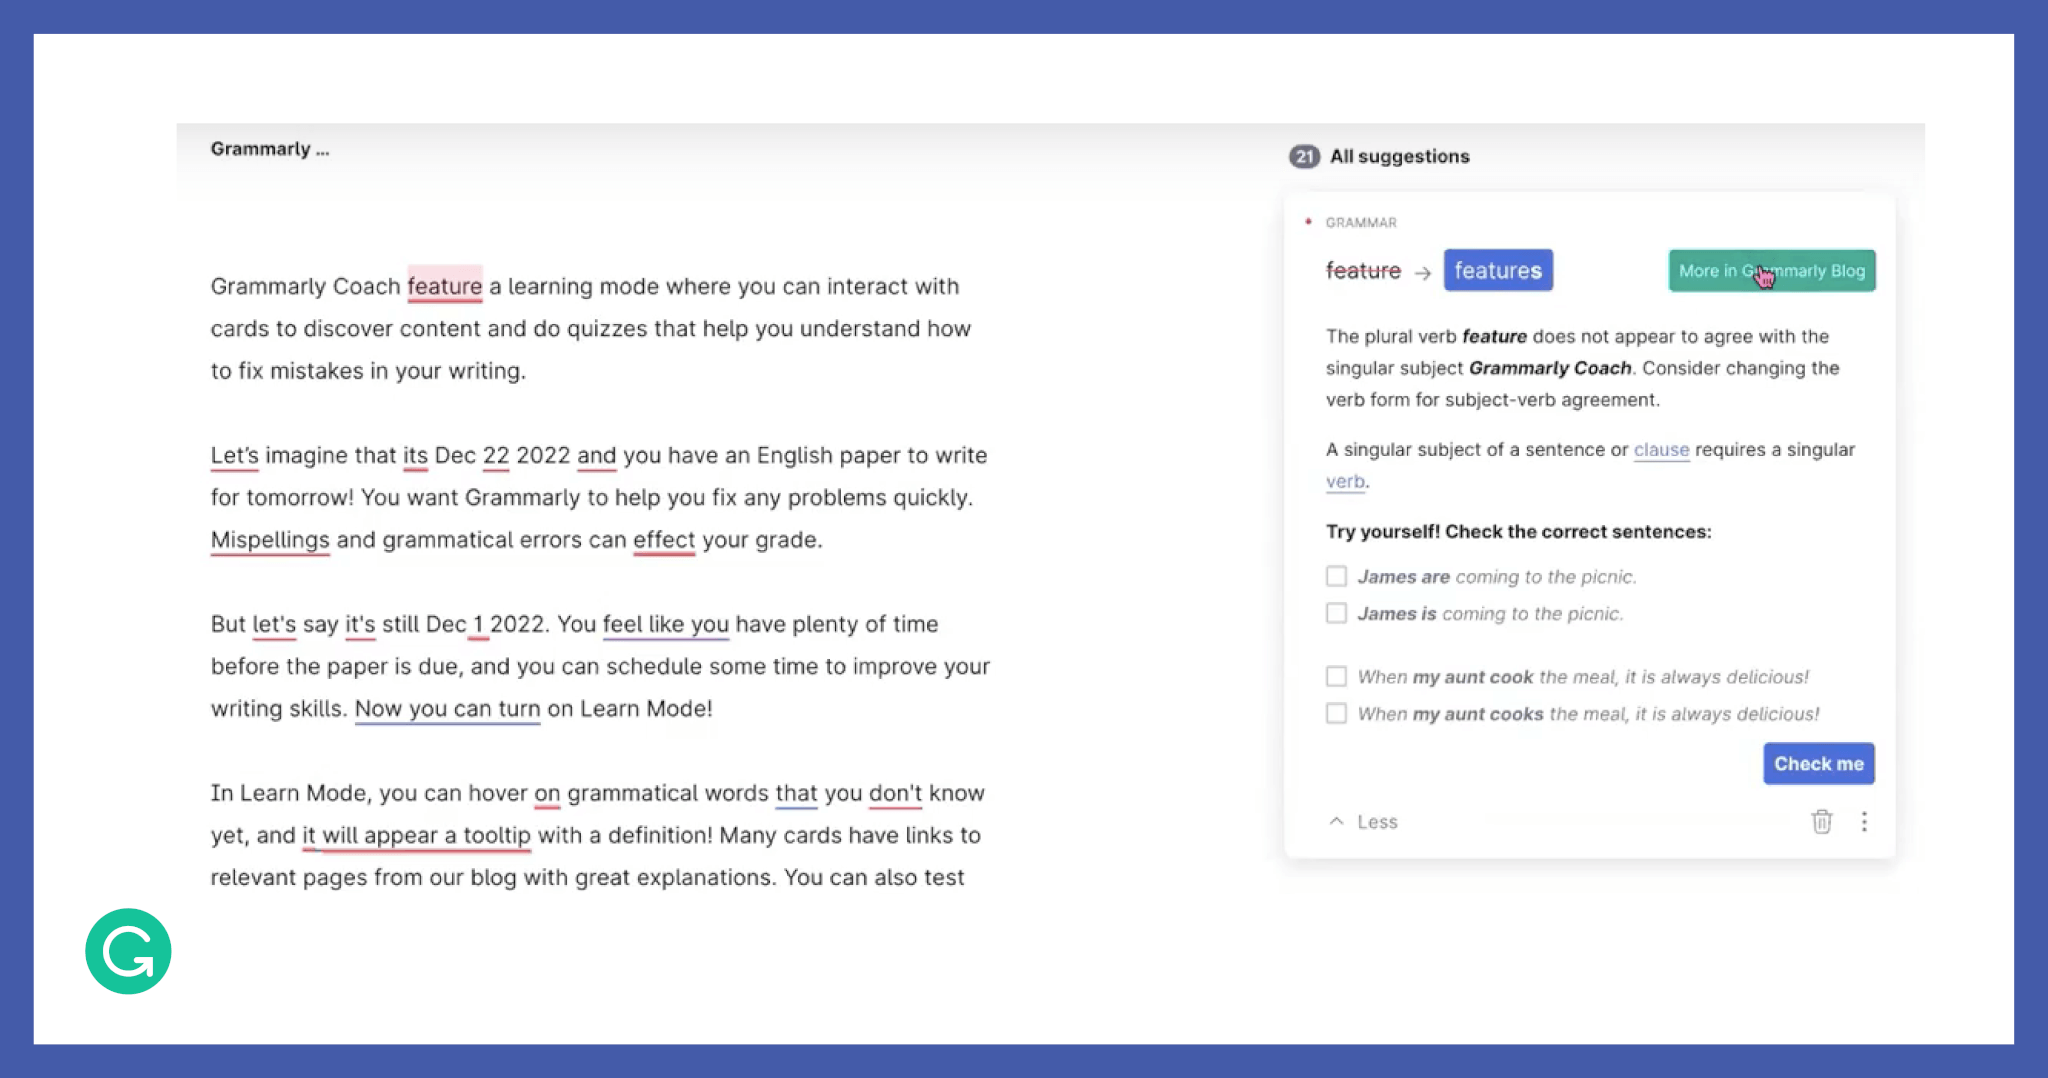Screen dimensions: 2048x1078
Task: Tick 'When my aunt cook the meal' checkbox
Action: coord(1336,676)
